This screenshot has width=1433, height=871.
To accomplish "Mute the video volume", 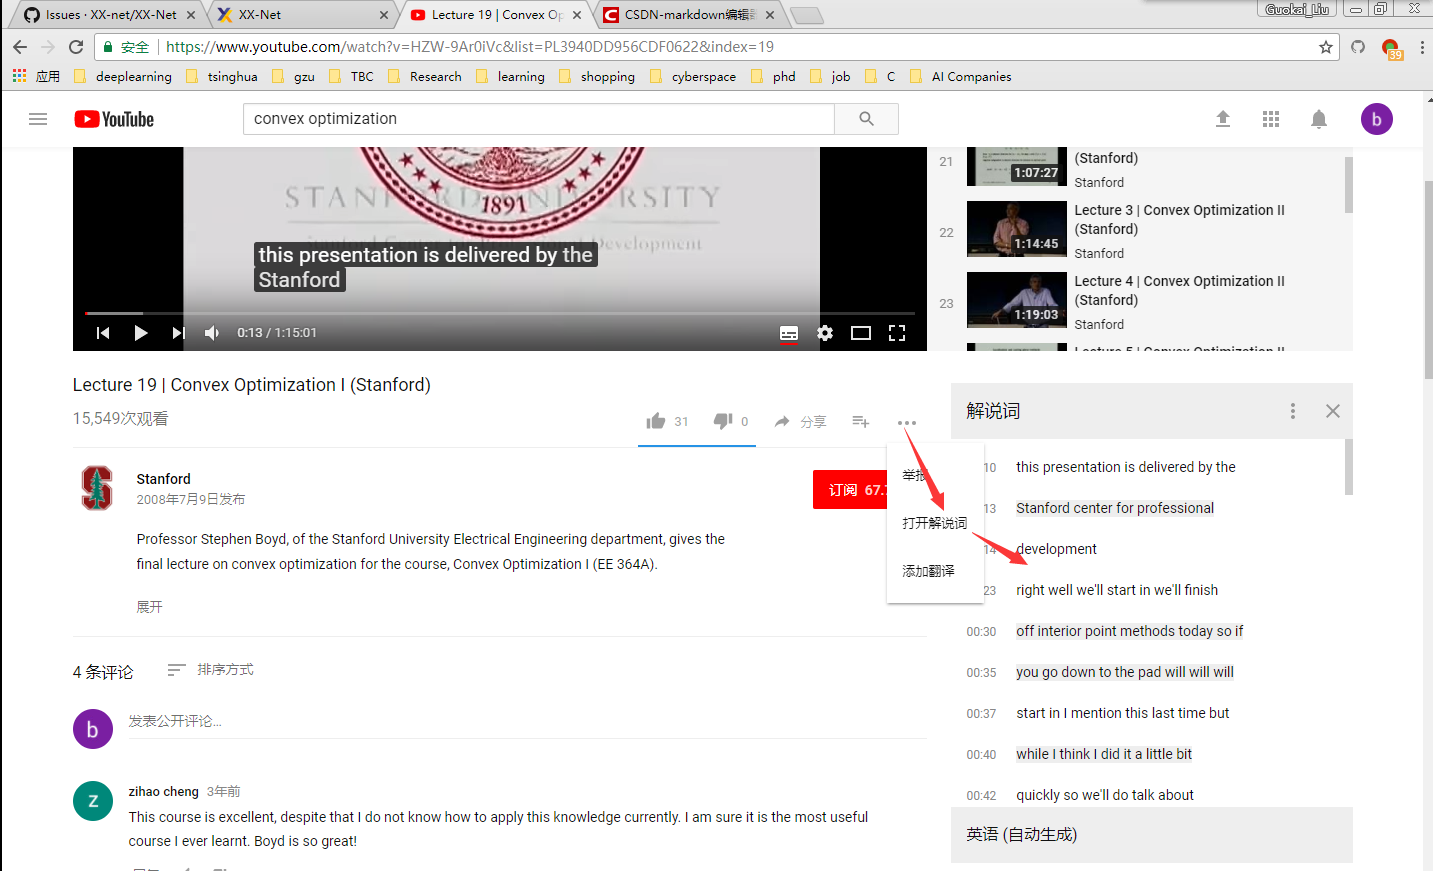I will pyautogui.click(x=212, y=333).
